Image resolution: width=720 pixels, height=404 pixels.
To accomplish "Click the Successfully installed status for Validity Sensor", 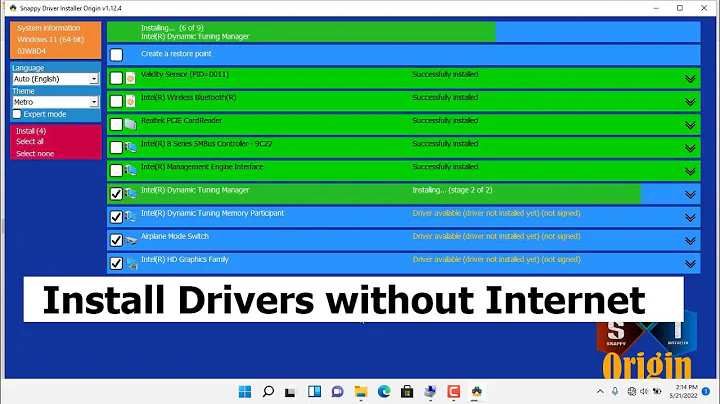I will [x=445, y=74].
